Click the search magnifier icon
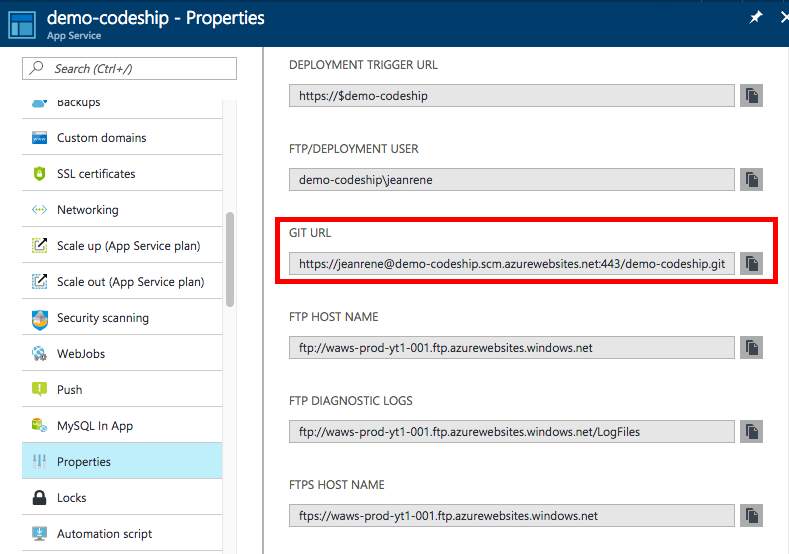 coord(36,67)
